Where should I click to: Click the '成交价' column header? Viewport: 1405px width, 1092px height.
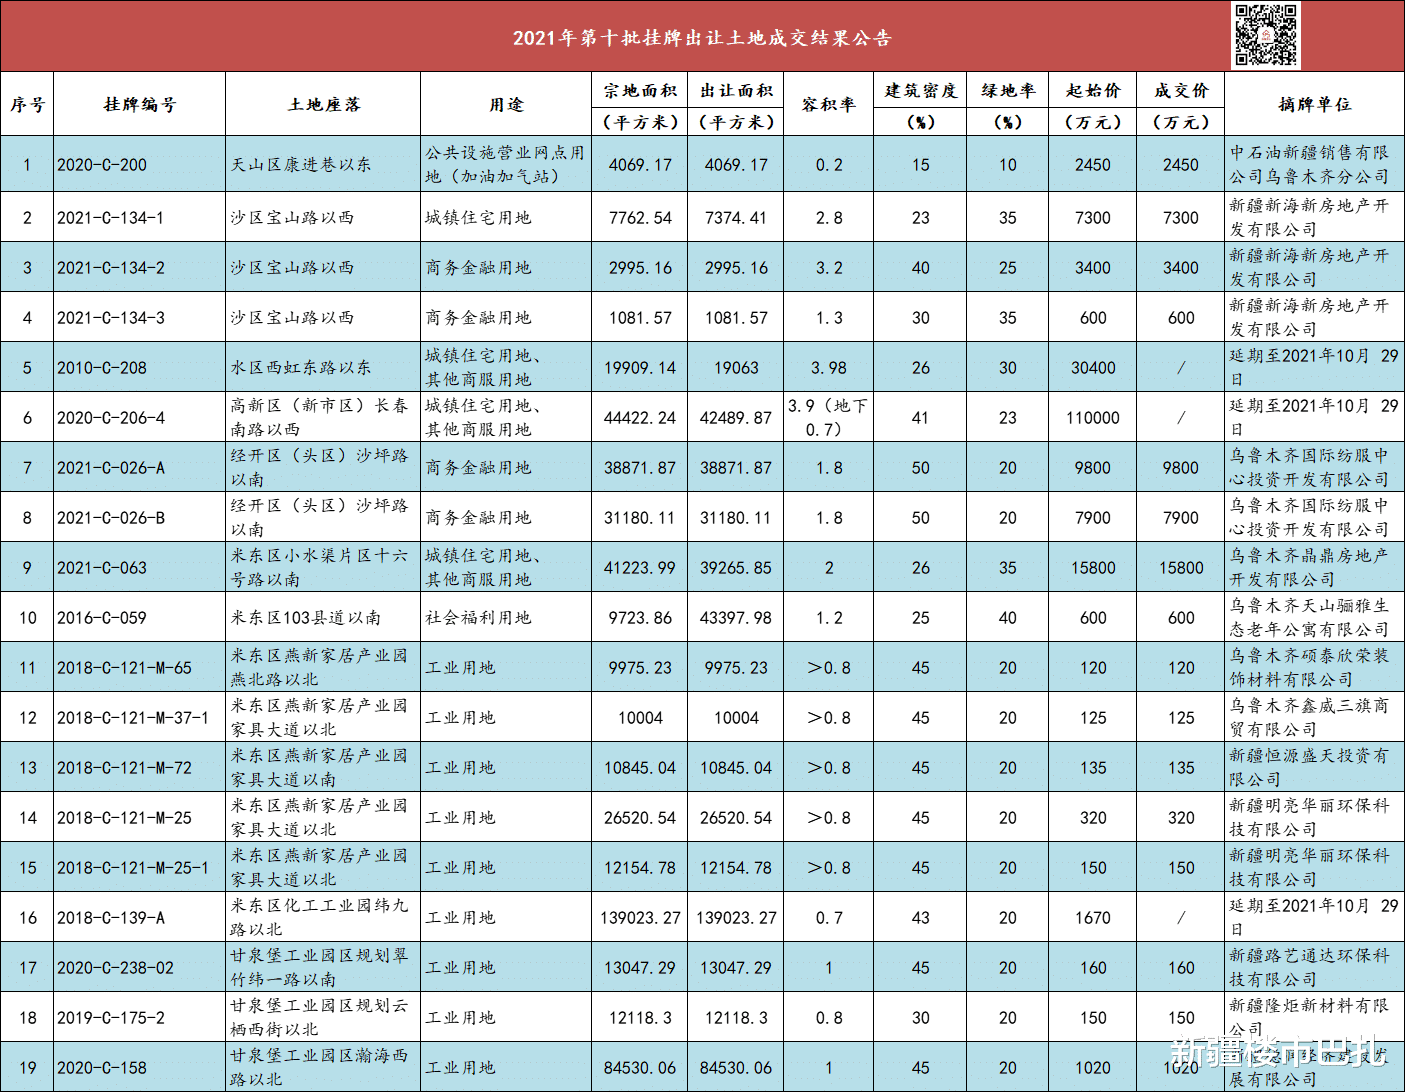click(1181, 91)
